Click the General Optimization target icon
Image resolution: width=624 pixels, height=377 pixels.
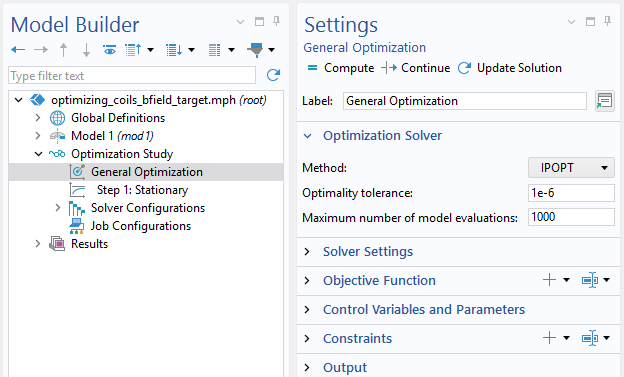pos(77,172)
